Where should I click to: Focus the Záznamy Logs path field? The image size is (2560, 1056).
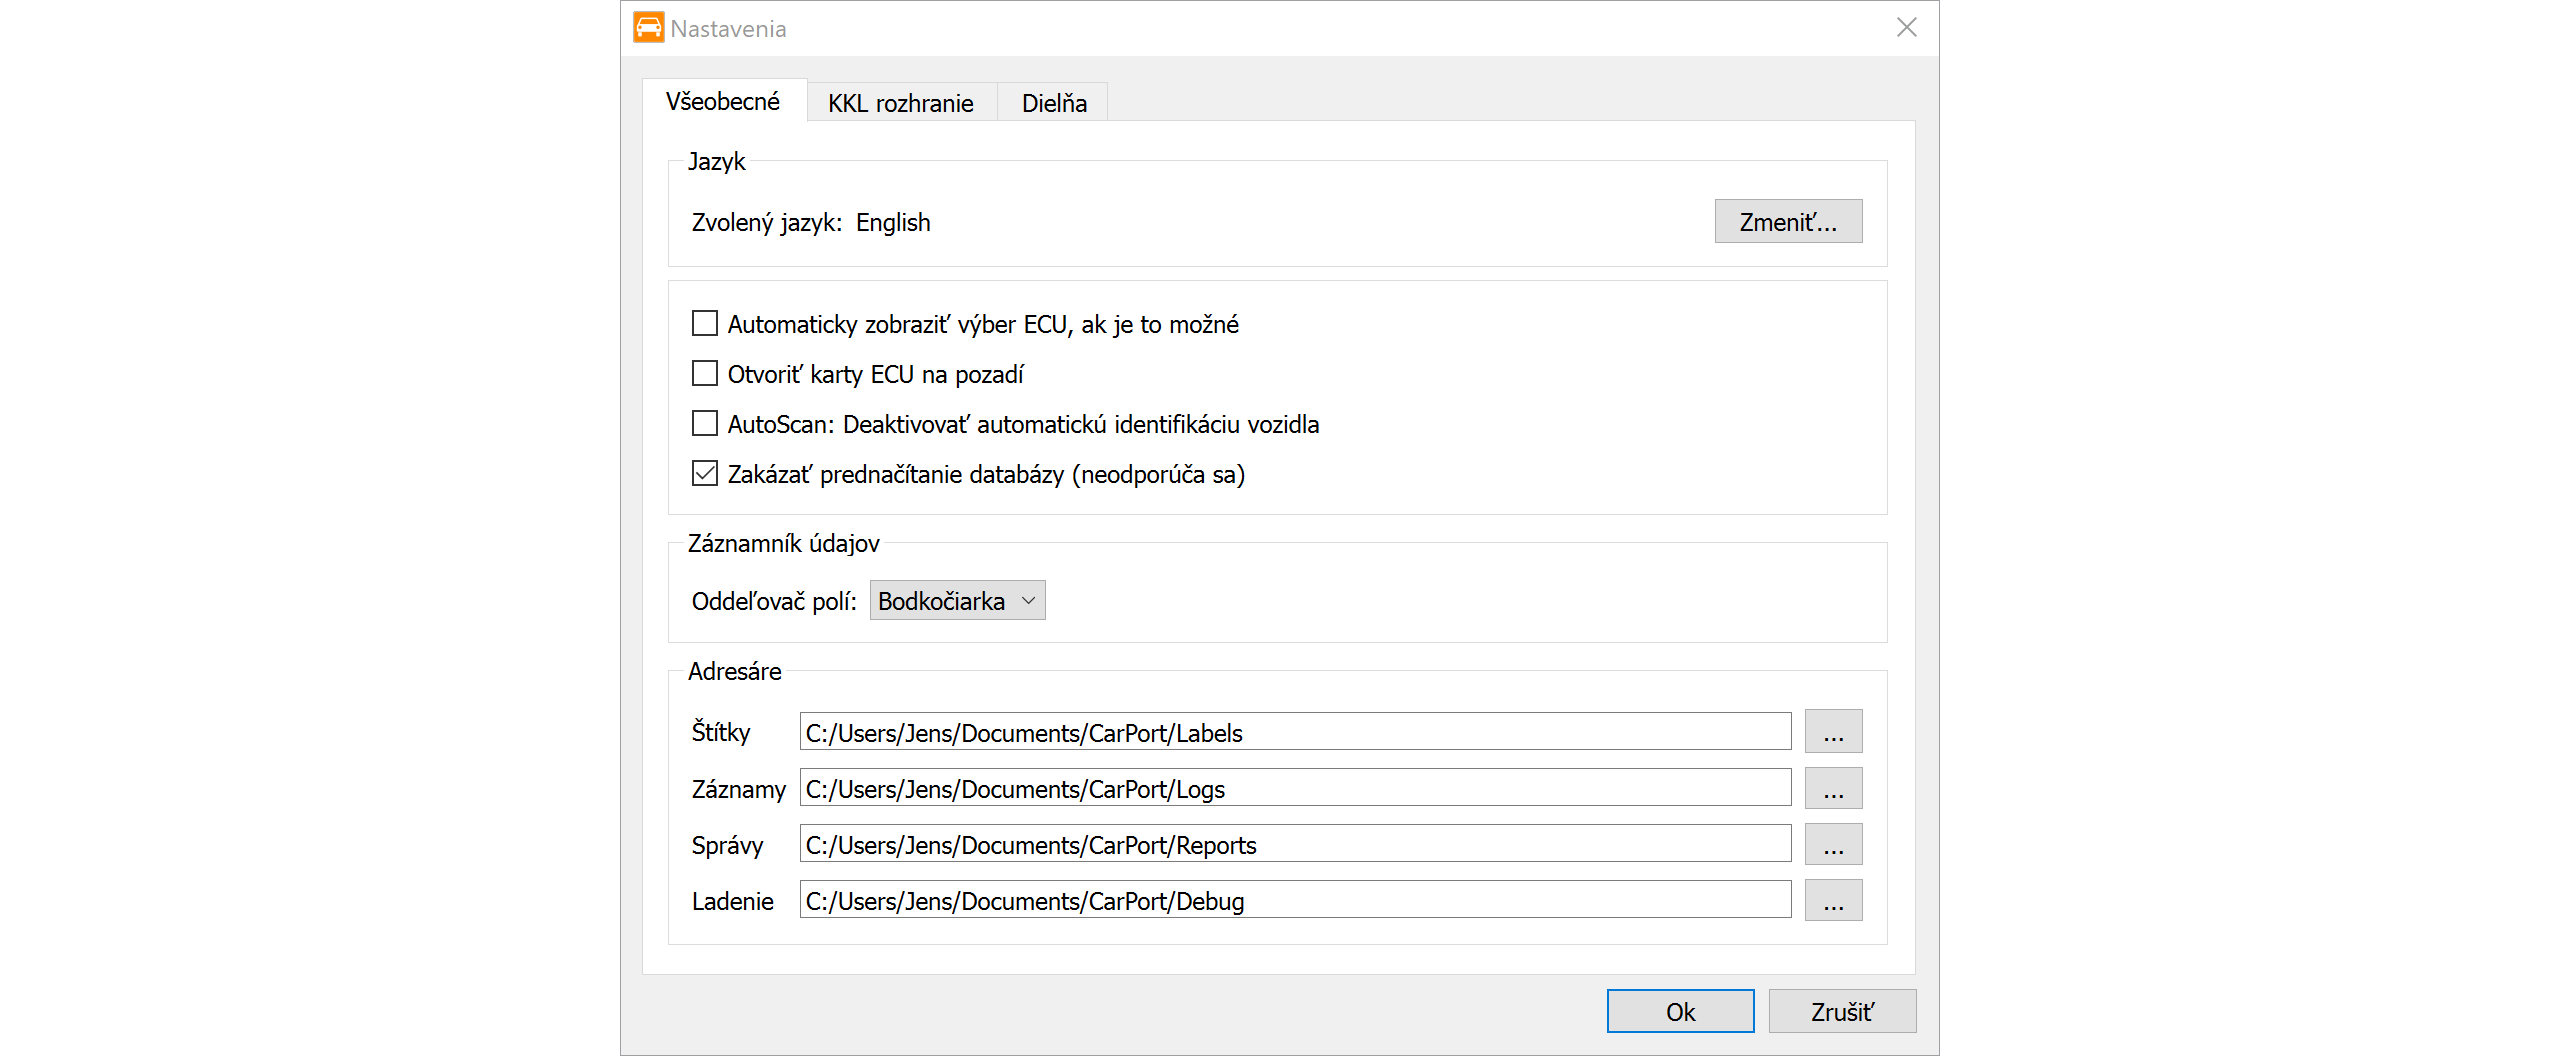tap(1295, 788)
